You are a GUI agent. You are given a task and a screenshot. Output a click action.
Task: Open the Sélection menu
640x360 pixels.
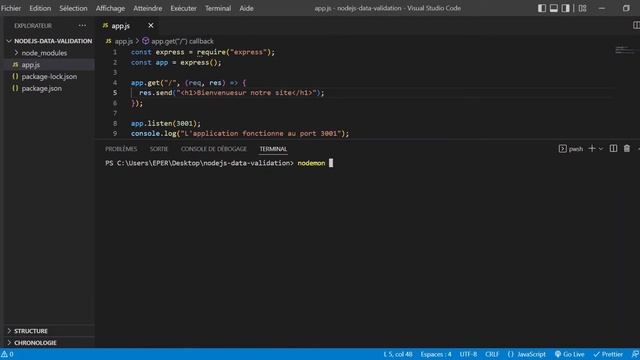[73, 8]
